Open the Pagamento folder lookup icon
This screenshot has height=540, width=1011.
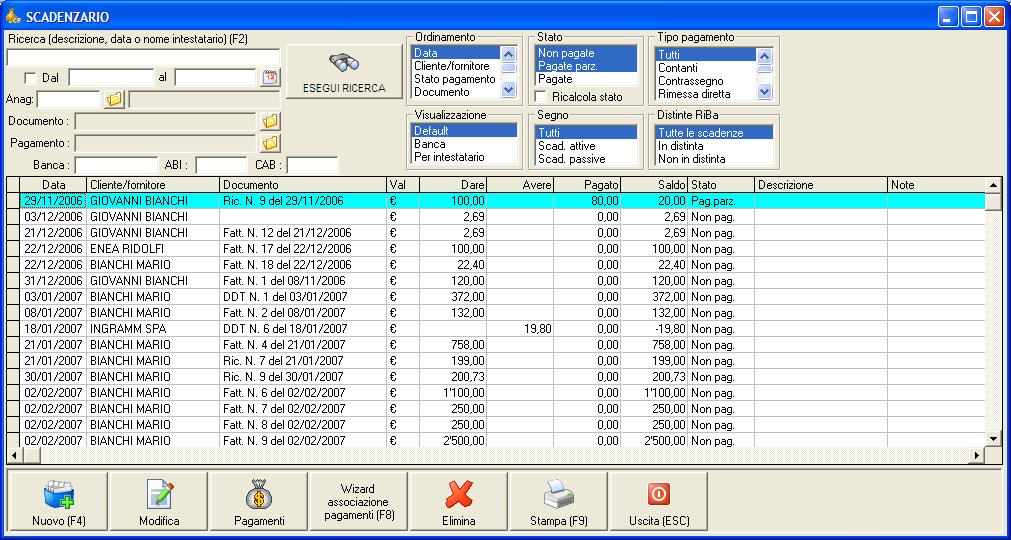pos(271,143)
